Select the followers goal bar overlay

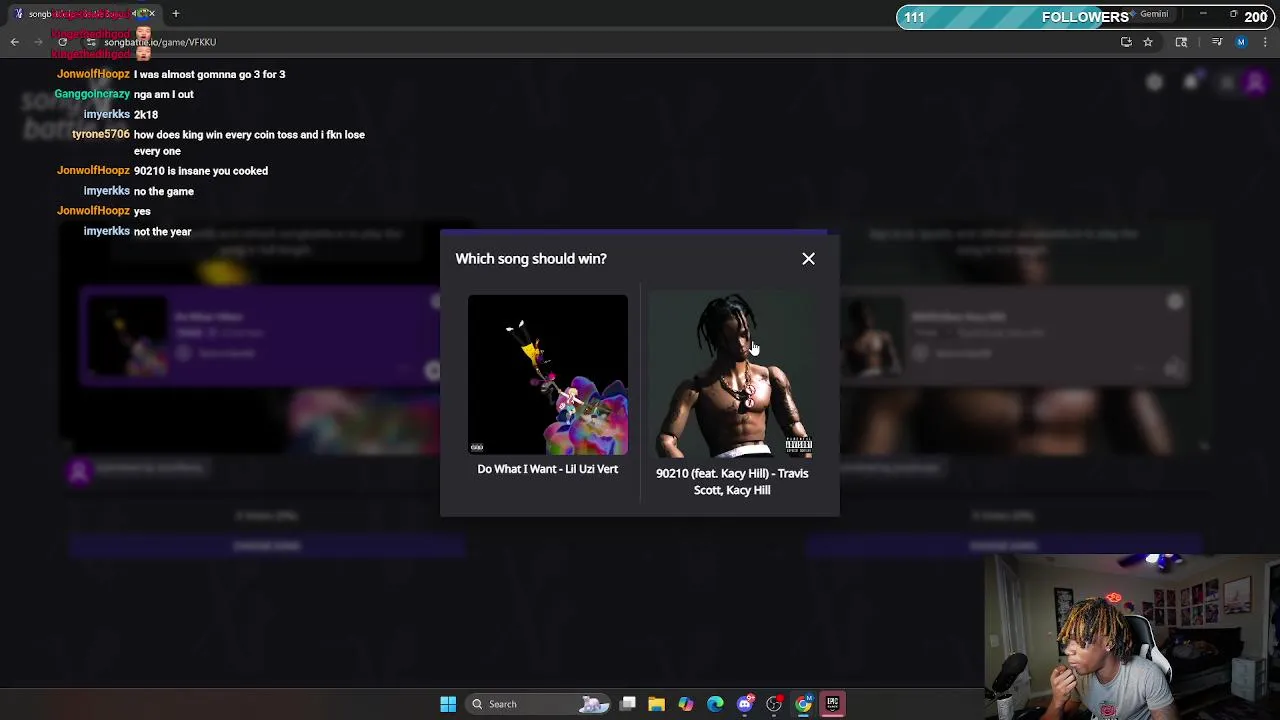click(1087, 17)
